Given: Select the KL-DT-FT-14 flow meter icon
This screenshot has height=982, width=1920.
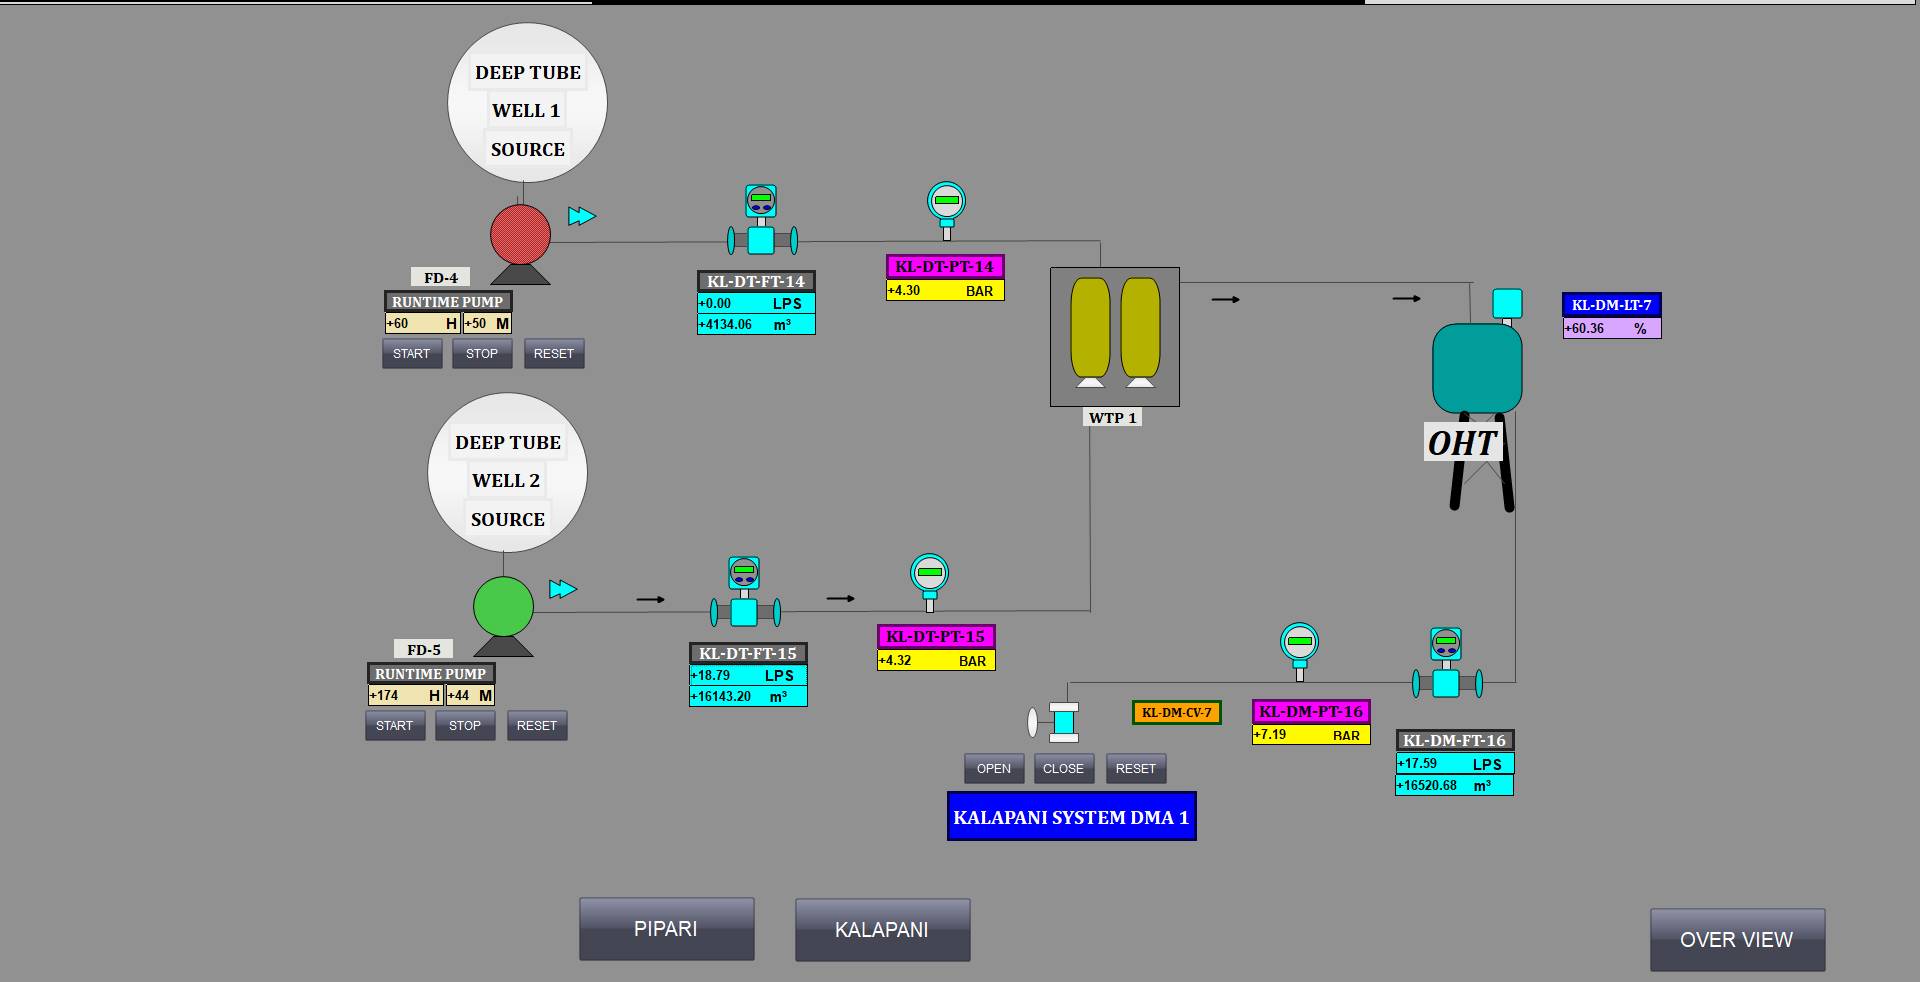Looking at the screenshot, I should click(761, 222).
